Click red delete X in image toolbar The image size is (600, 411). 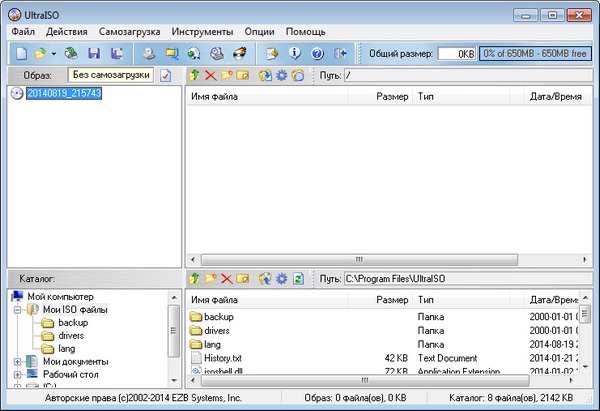210,75
